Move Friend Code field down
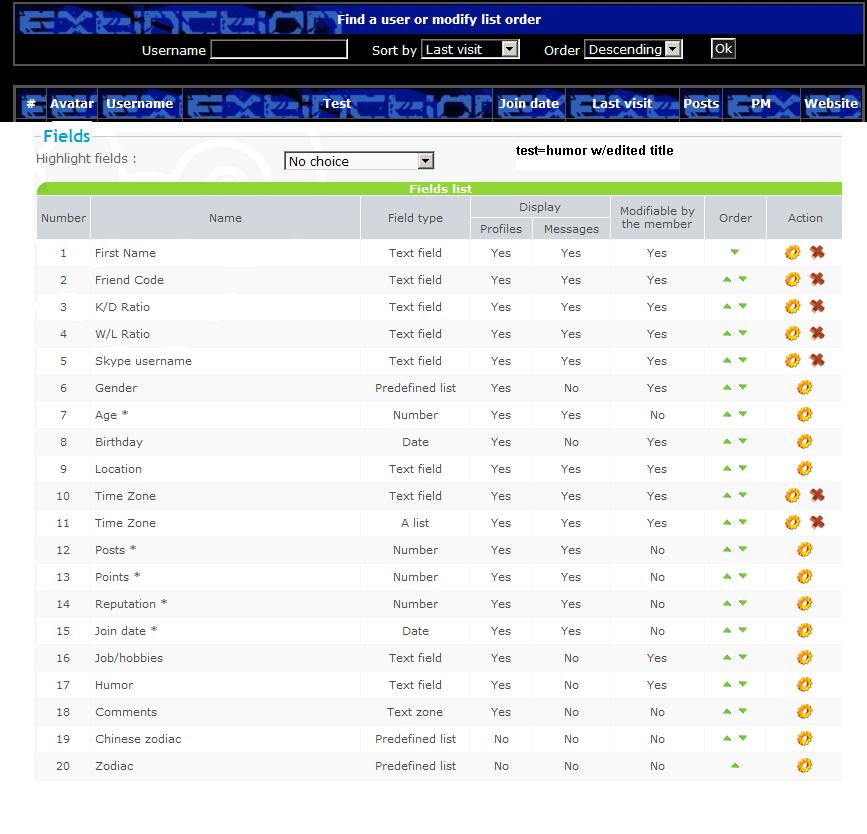This screenshot has width=867, height=834. [743, 279]
